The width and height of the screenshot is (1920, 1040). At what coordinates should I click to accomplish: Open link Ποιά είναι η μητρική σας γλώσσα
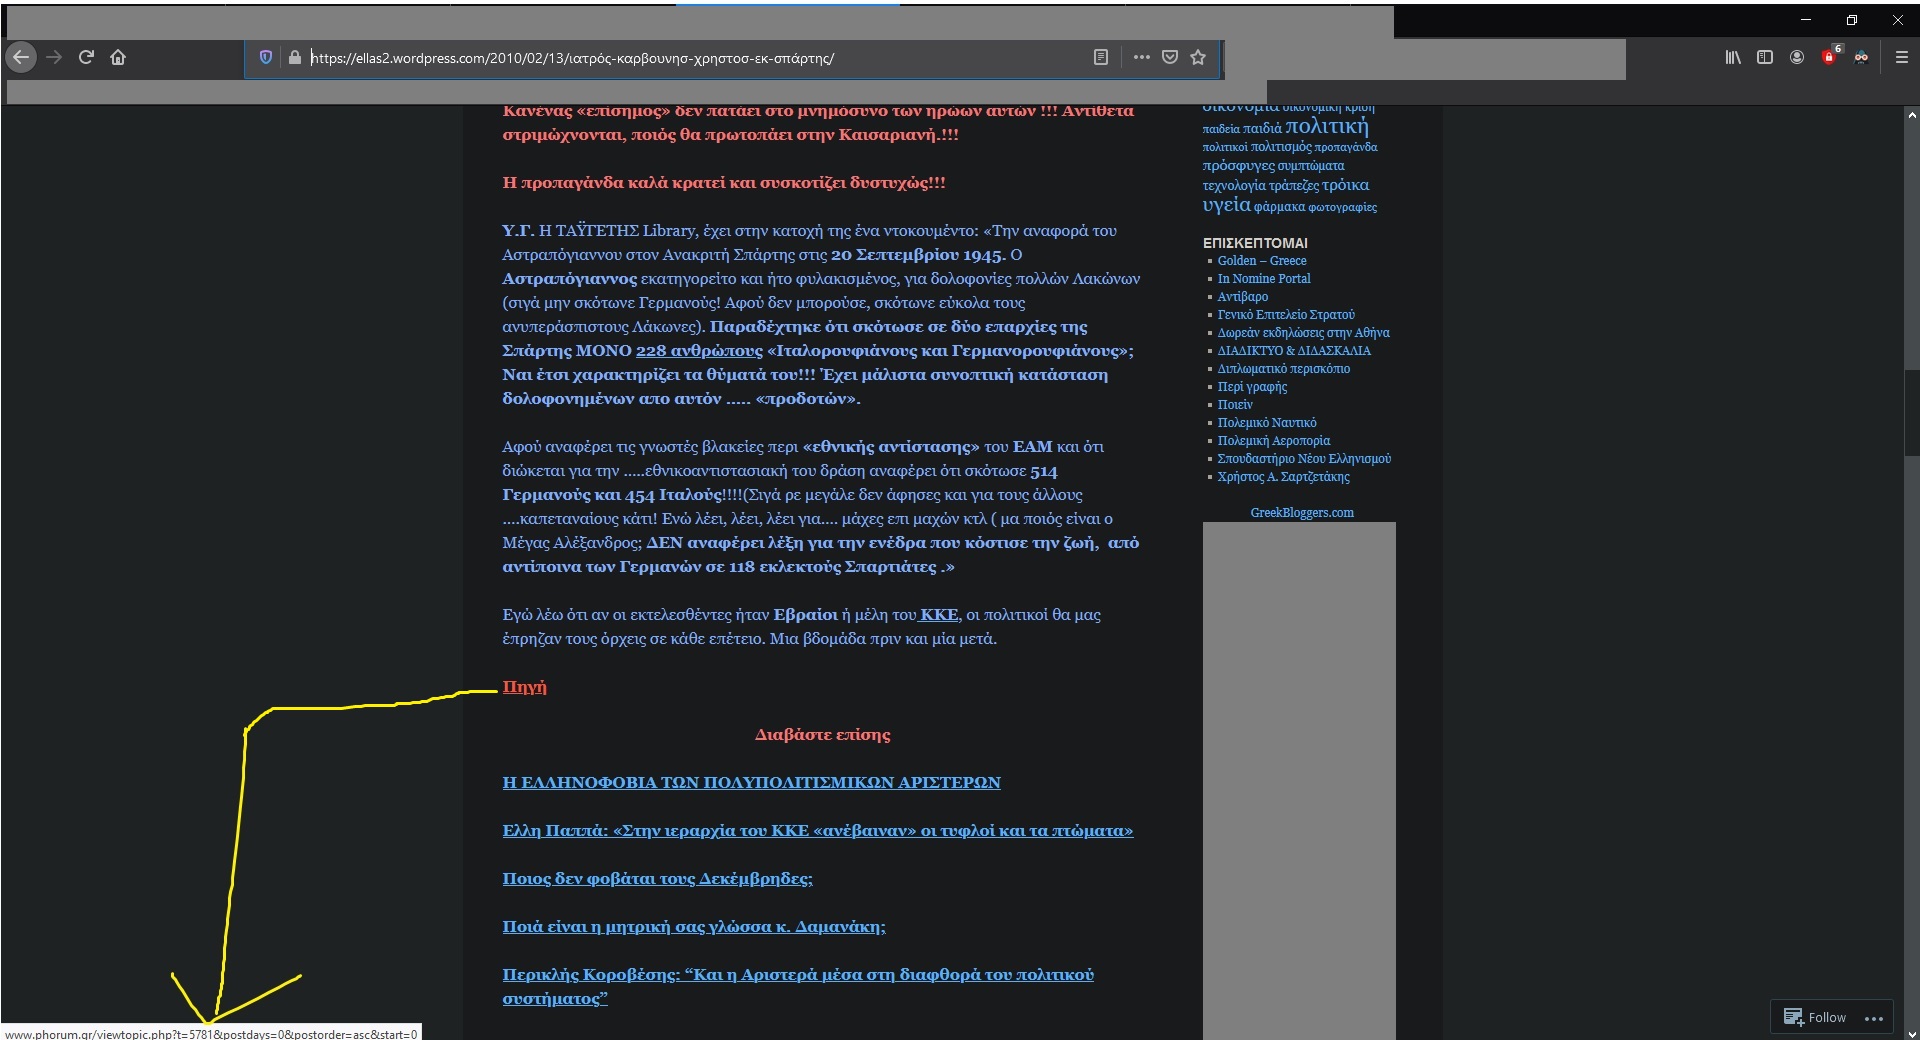(694, 926)
